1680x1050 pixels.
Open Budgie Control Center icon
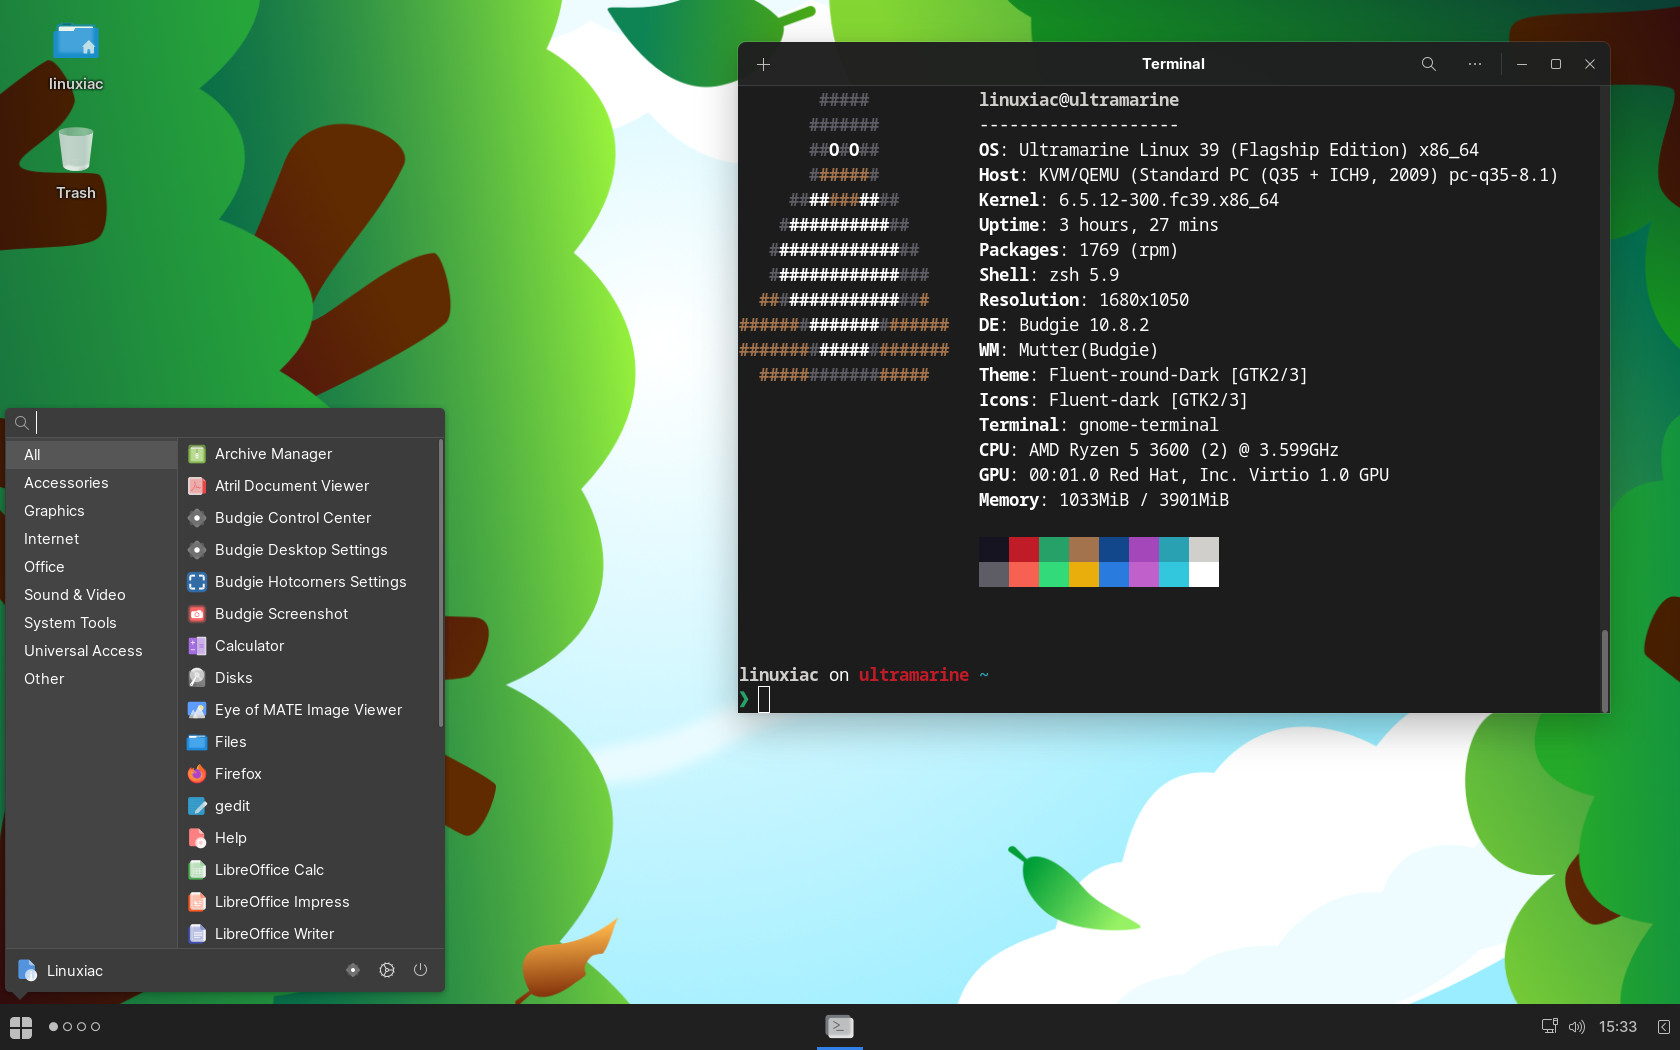point(197,518)
